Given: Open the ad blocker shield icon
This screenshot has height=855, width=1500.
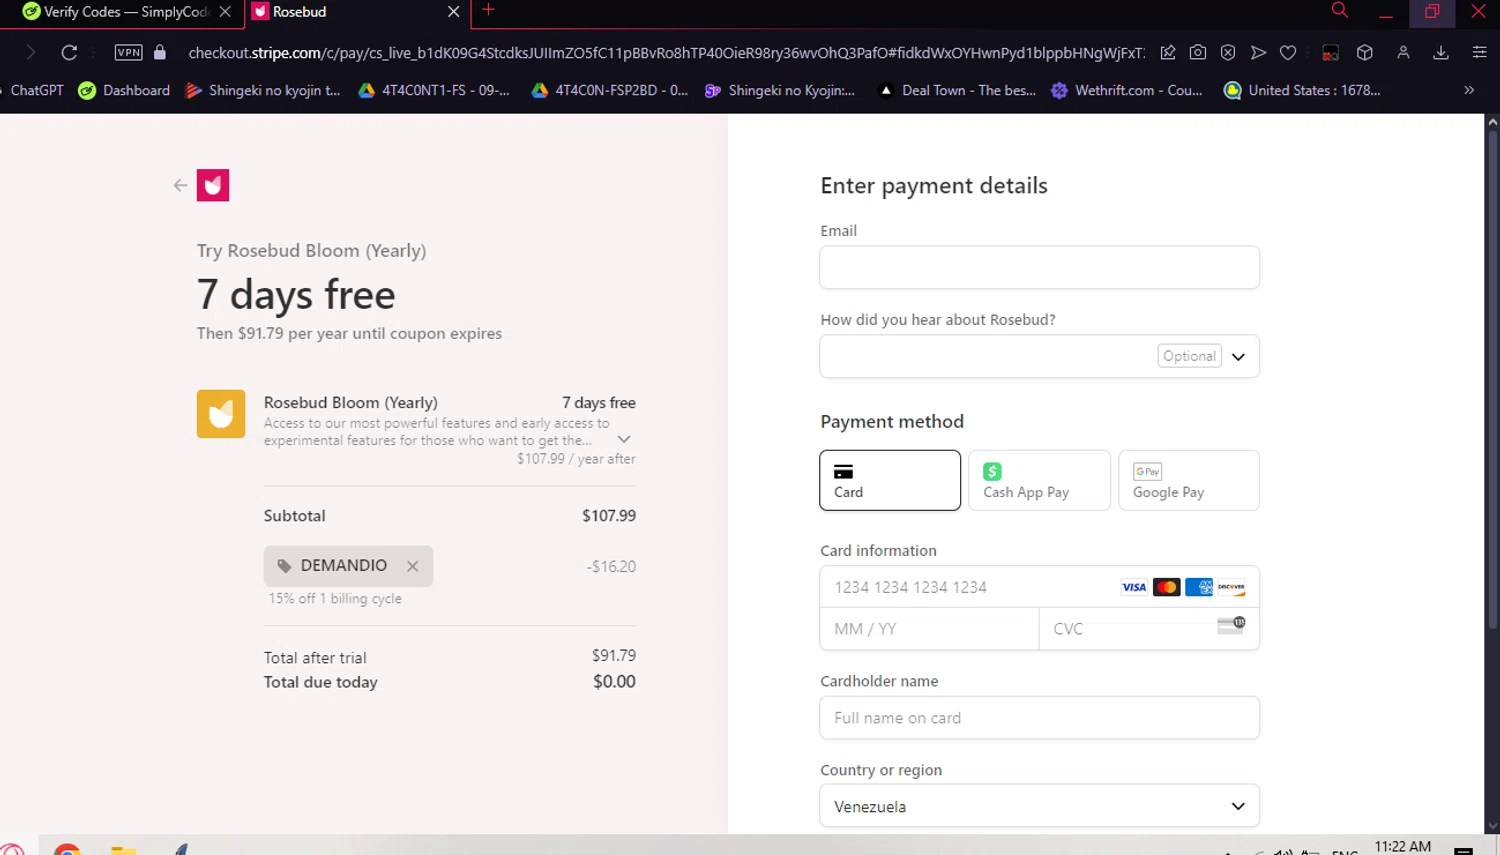Looking at the screenshot, I should 1228,52.
